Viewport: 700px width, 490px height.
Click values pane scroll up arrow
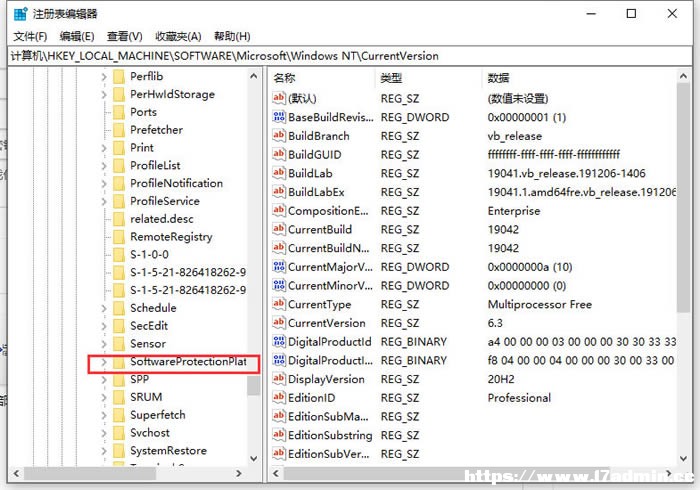coord(683,76)
